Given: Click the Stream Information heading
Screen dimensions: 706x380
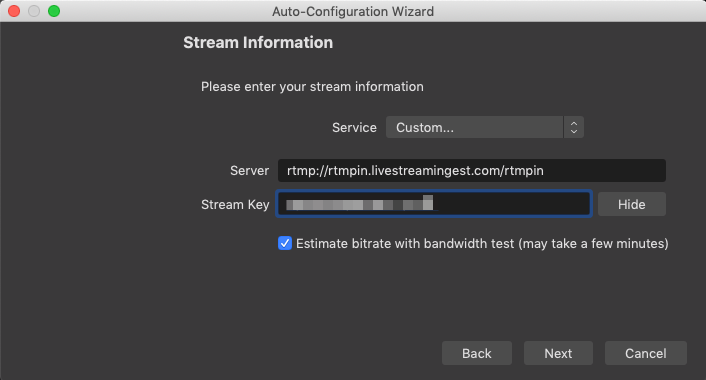Looking at the screenshot, I should (258, 42).
